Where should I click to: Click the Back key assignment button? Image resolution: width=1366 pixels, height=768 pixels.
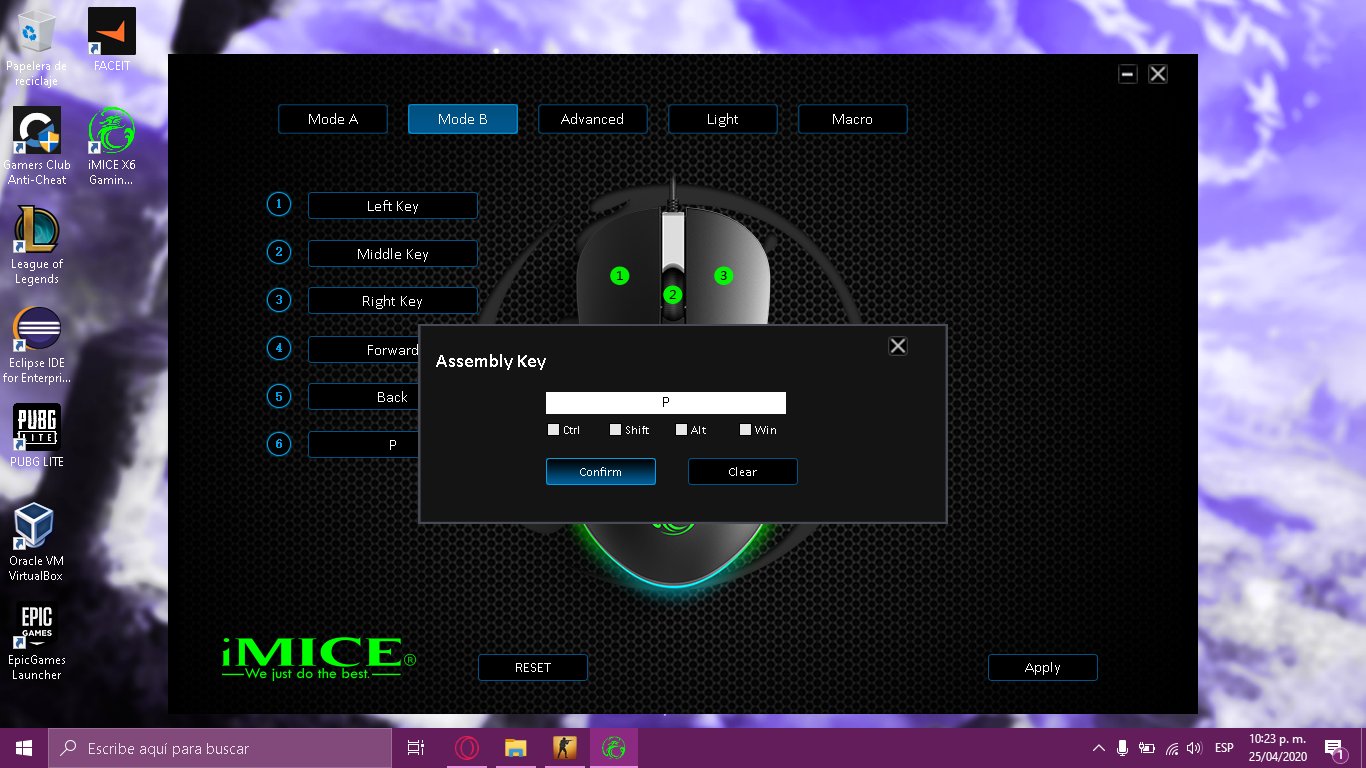click(x=364, y=397)
